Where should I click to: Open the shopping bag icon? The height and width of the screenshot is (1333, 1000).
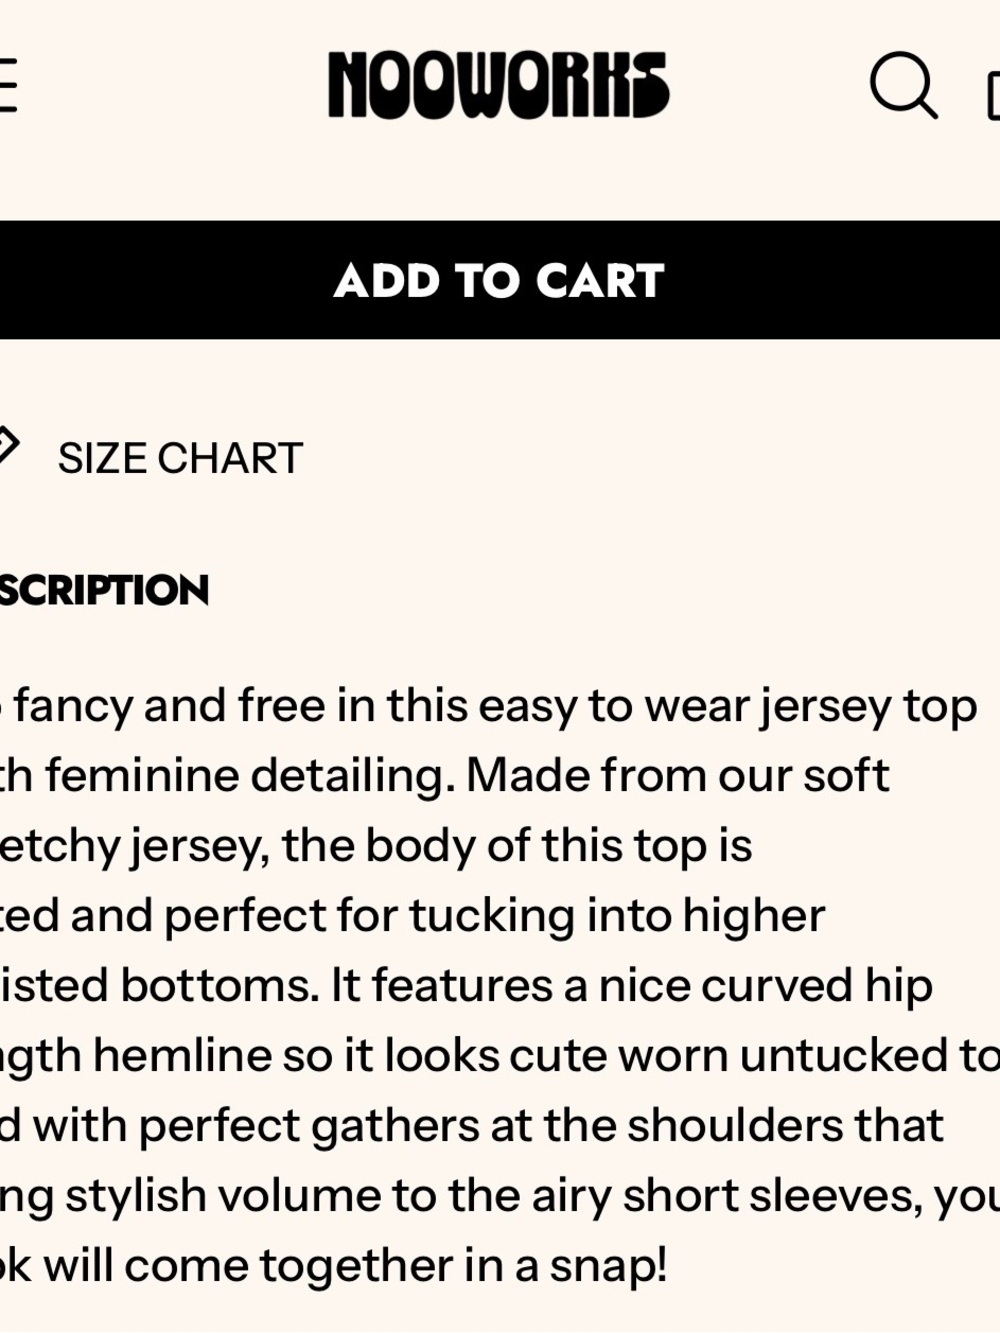993,96
